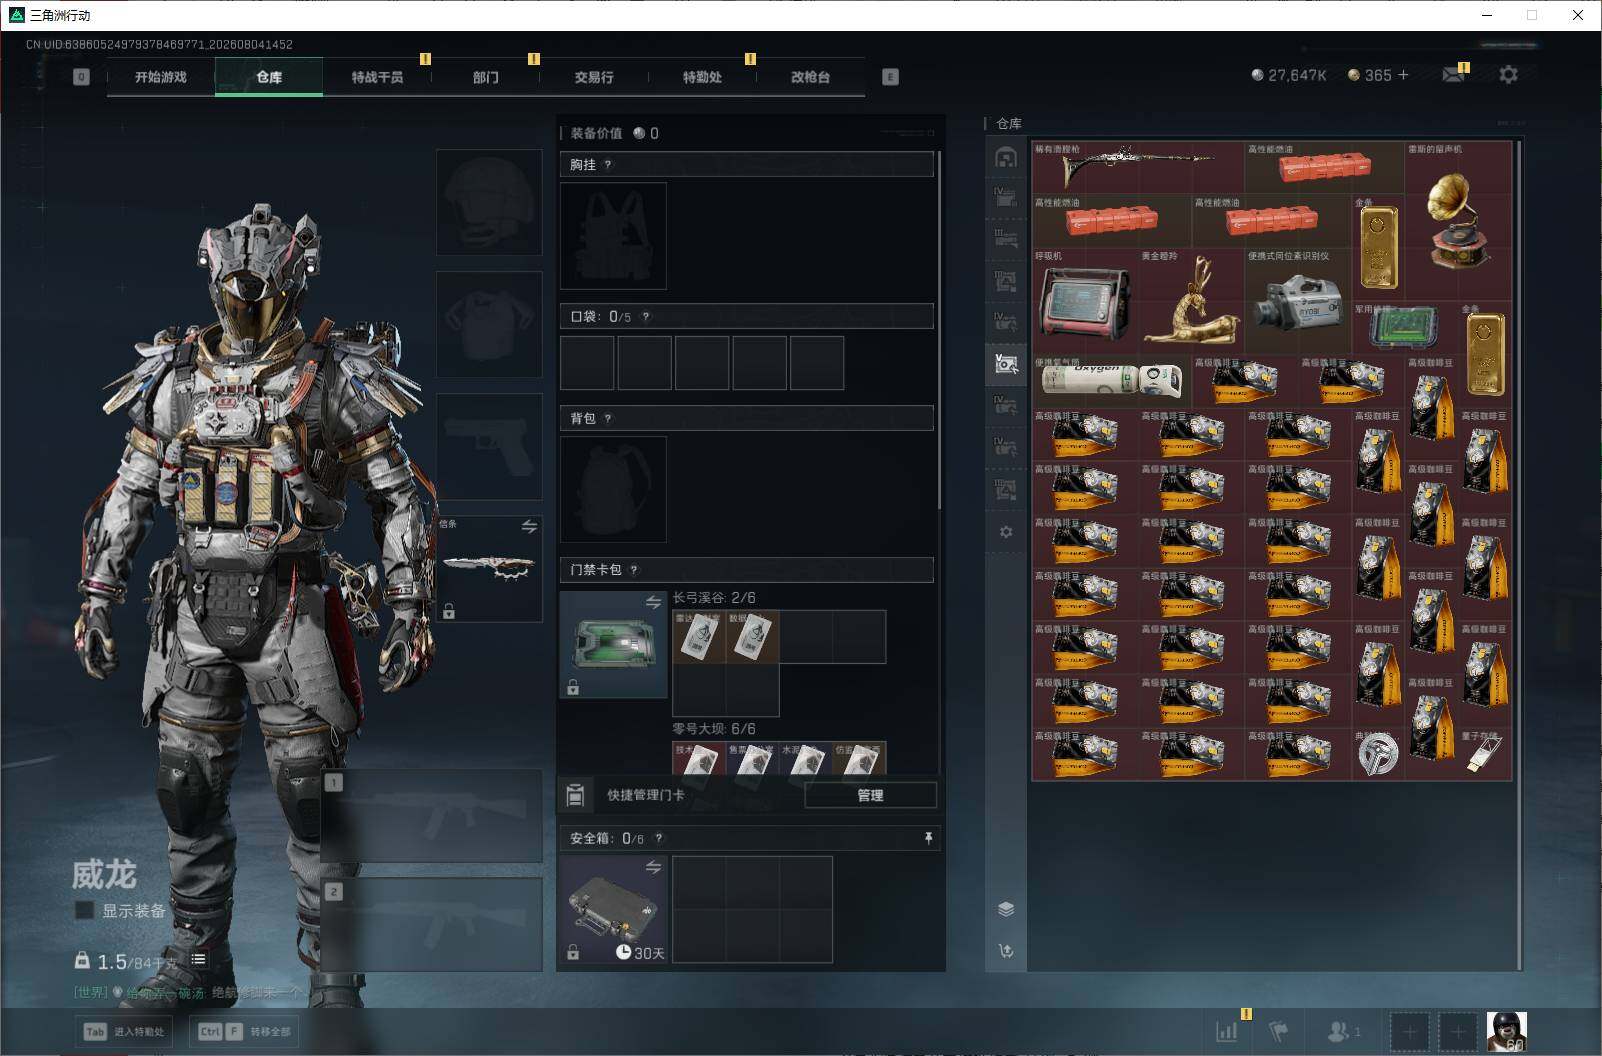1602x1056 pixels.
Task: Click the swap icon on knife slot
Action: [529, 526]
